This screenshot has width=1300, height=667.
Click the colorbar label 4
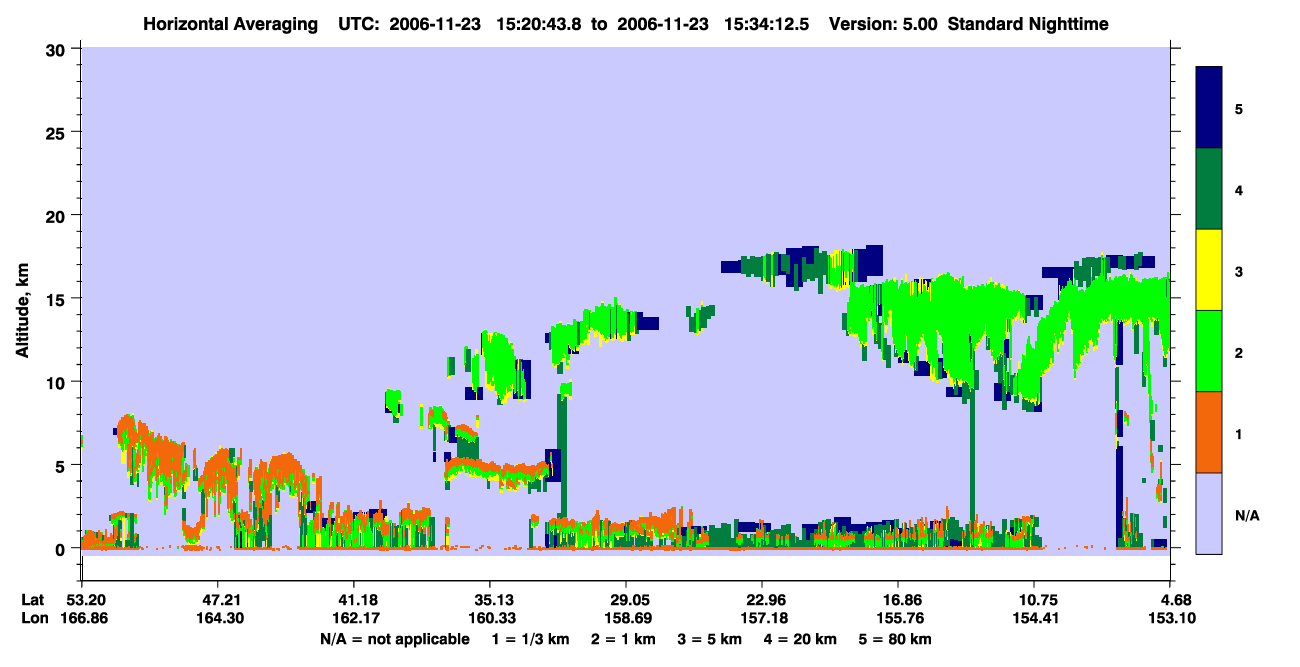1239,189
